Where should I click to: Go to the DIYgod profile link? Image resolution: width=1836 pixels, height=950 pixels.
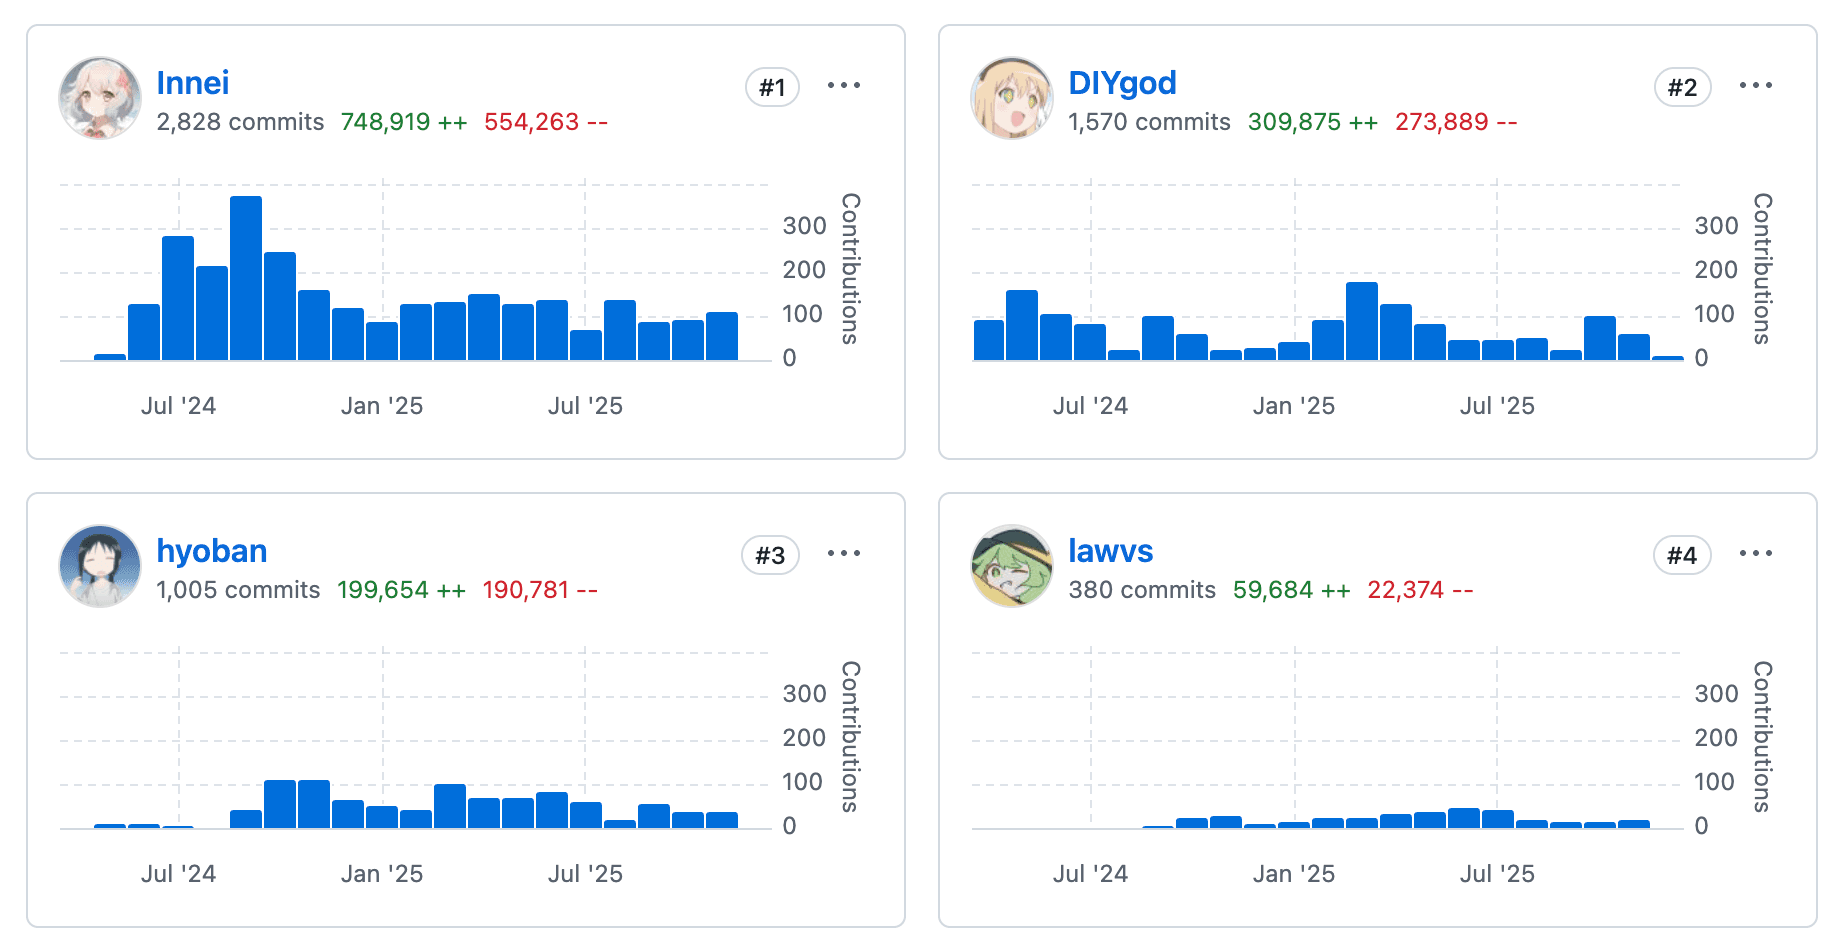click(x=1121, y=83)
